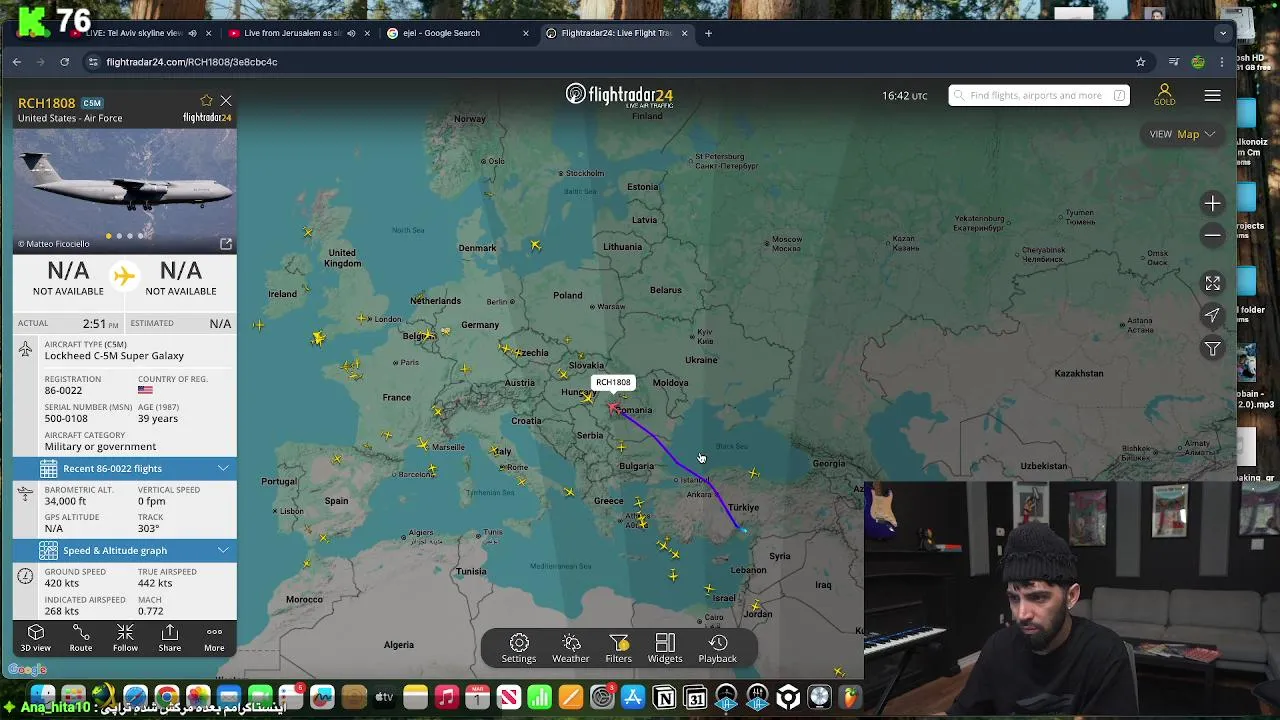The height and width of the screenshot is (720, 1280).
Task: Go back in browser history
Action: pyautogui.click(x=17, y=62)
